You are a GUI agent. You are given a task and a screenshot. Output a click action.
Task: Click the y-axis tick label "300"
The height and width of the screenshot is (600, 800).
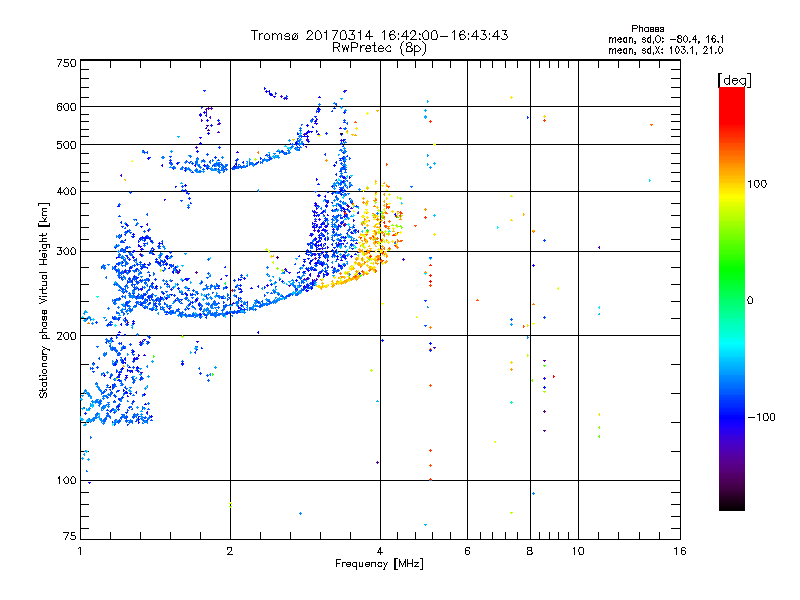click(67, 251)
